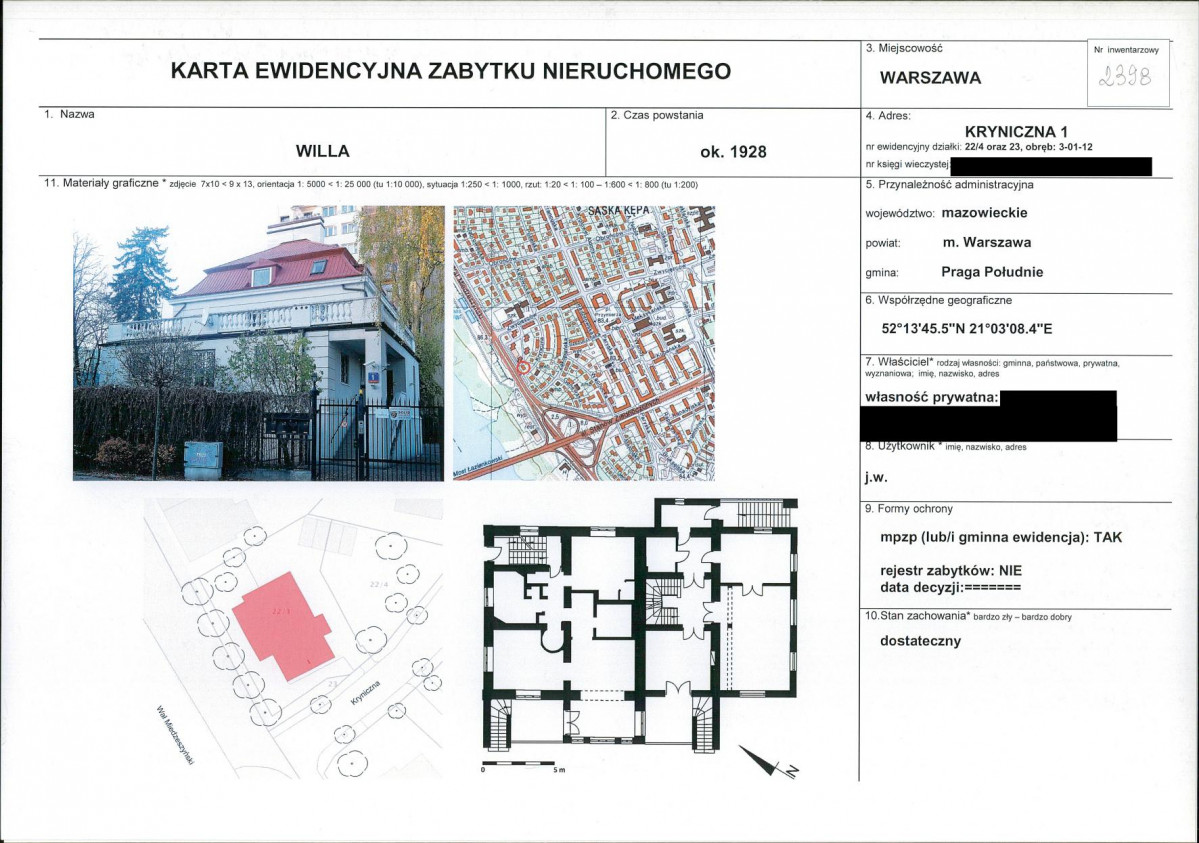Viewport: 1199px width, 843px height.
Task: Click the WILLA name field
Action: coord(323,151)
